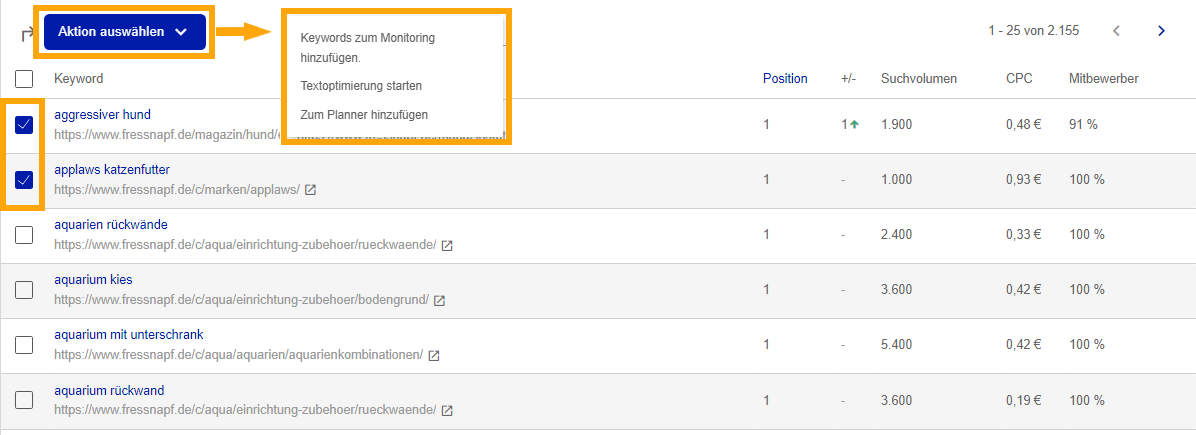Tick the aquarium kies row checkbox
The width and height of the screenshot is (1196, 435).
[24, 290]
